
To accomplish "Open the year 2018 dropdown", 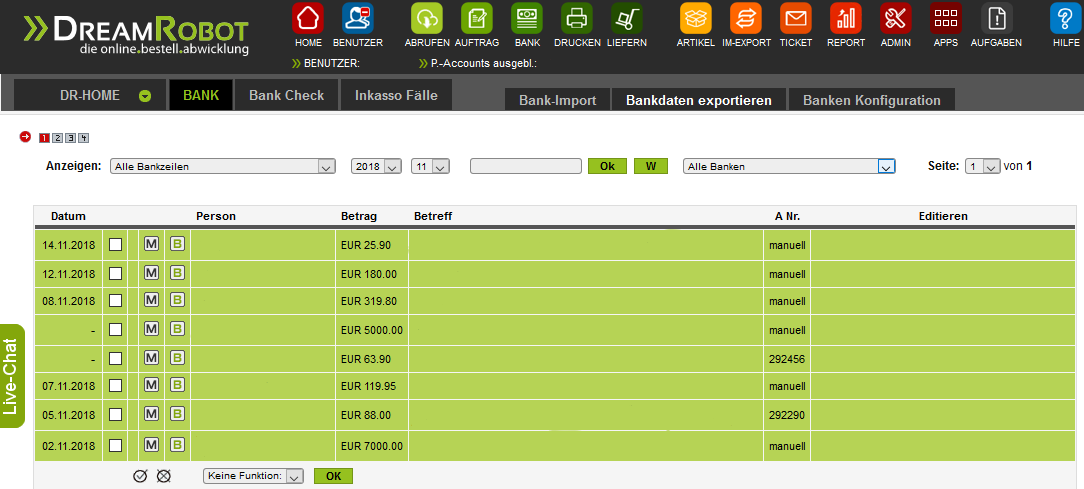I will coord(376,167).
